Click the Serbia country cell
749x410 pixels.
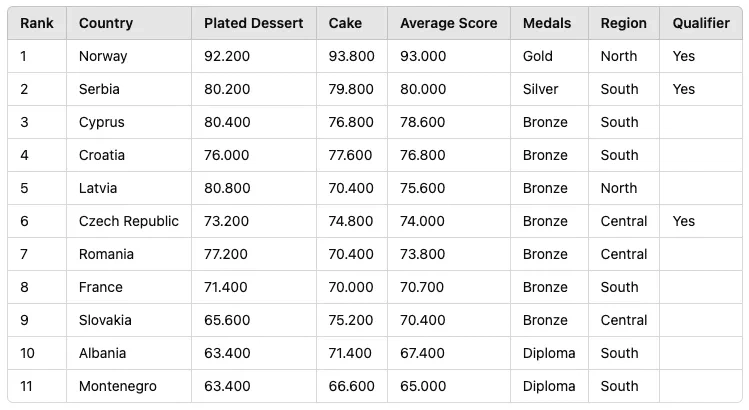tap(99, 89)
